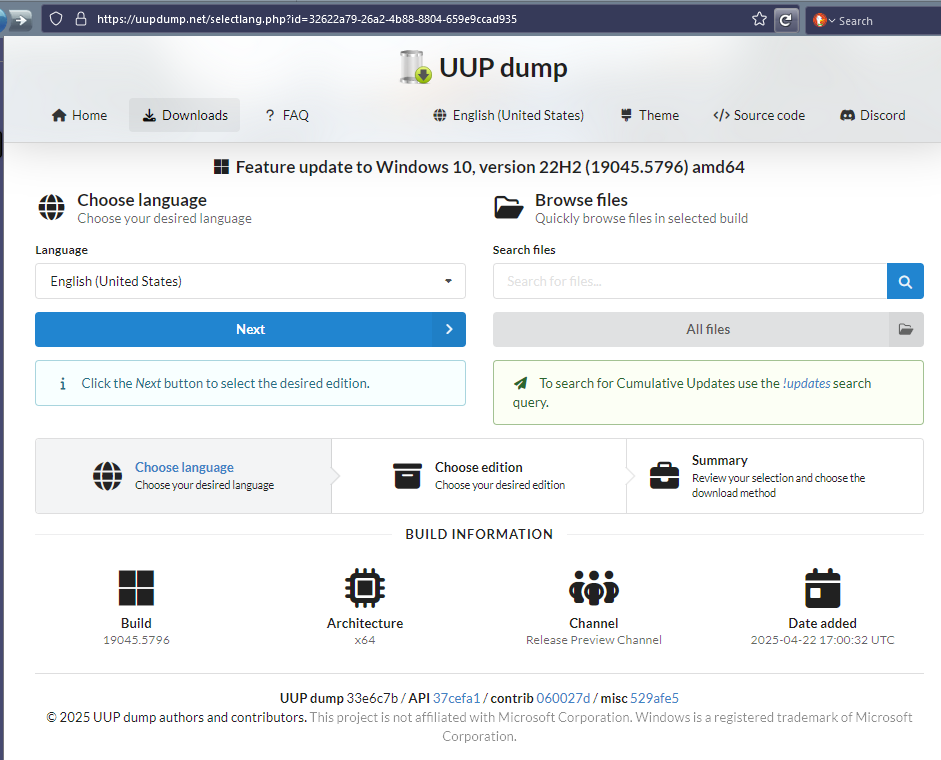941x760 pixels.
Task: Bookmark this page with the star icon
Action: (x=759, y=19)
